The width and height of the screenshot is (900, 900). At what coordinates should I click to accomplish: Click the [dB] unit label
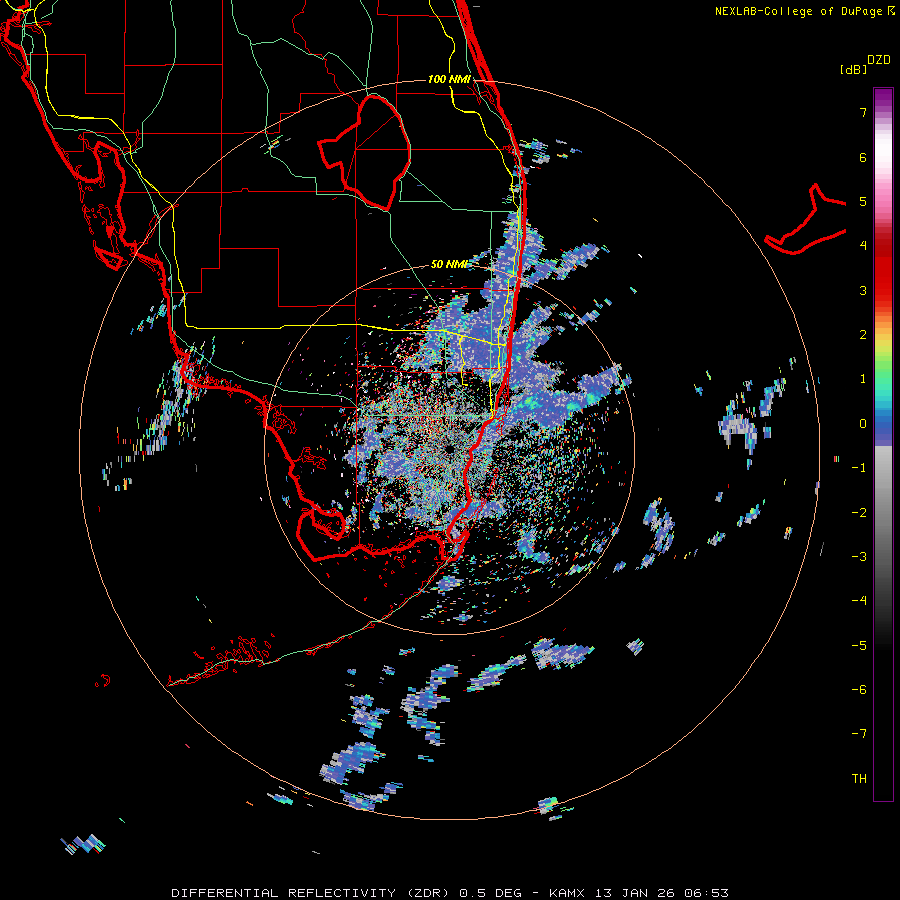853,69
